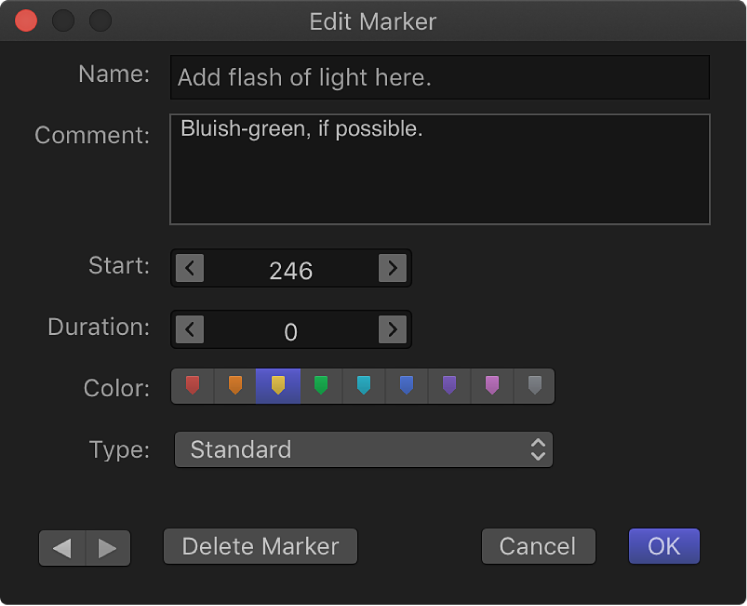Decrease the Start value
The width and height of the screenshot is (747, 606).
click(x=190, y=268)
